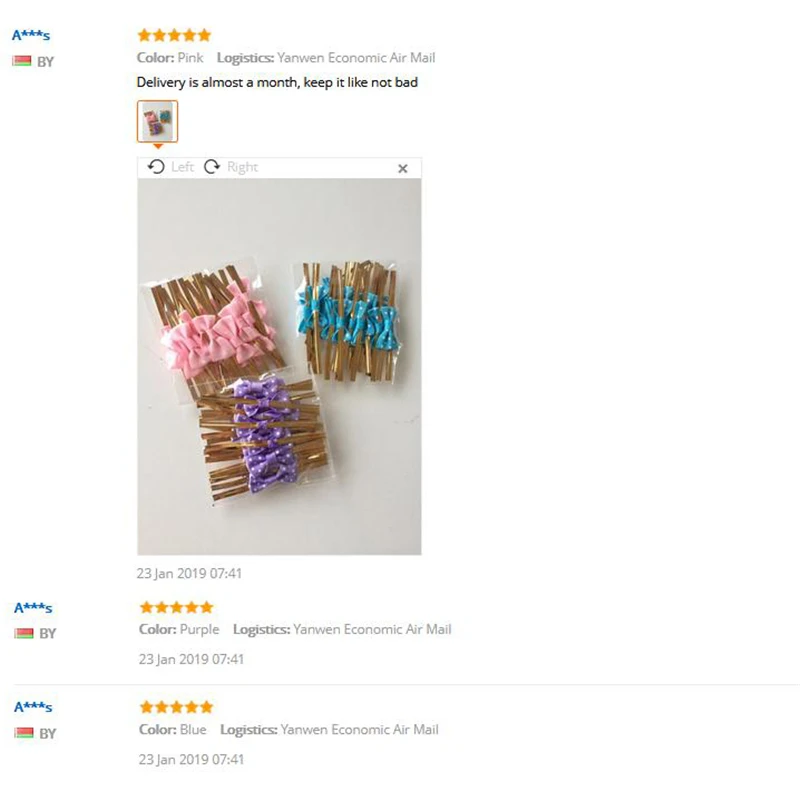Click the orange arrow below the thumbnail
Viewport: 800px width, 800px height.
[158, 146]
